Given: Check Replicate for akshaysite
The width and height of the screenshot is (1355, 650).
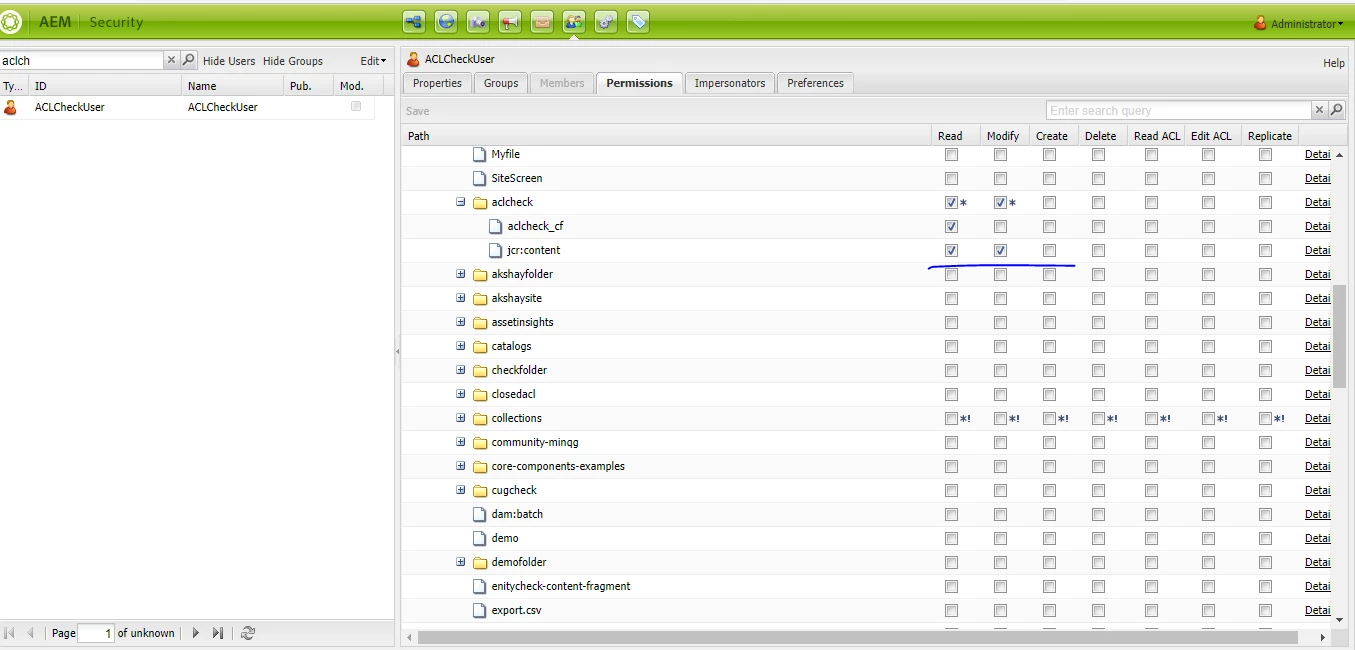Looking at the screenshot, I should point(1265,299).
